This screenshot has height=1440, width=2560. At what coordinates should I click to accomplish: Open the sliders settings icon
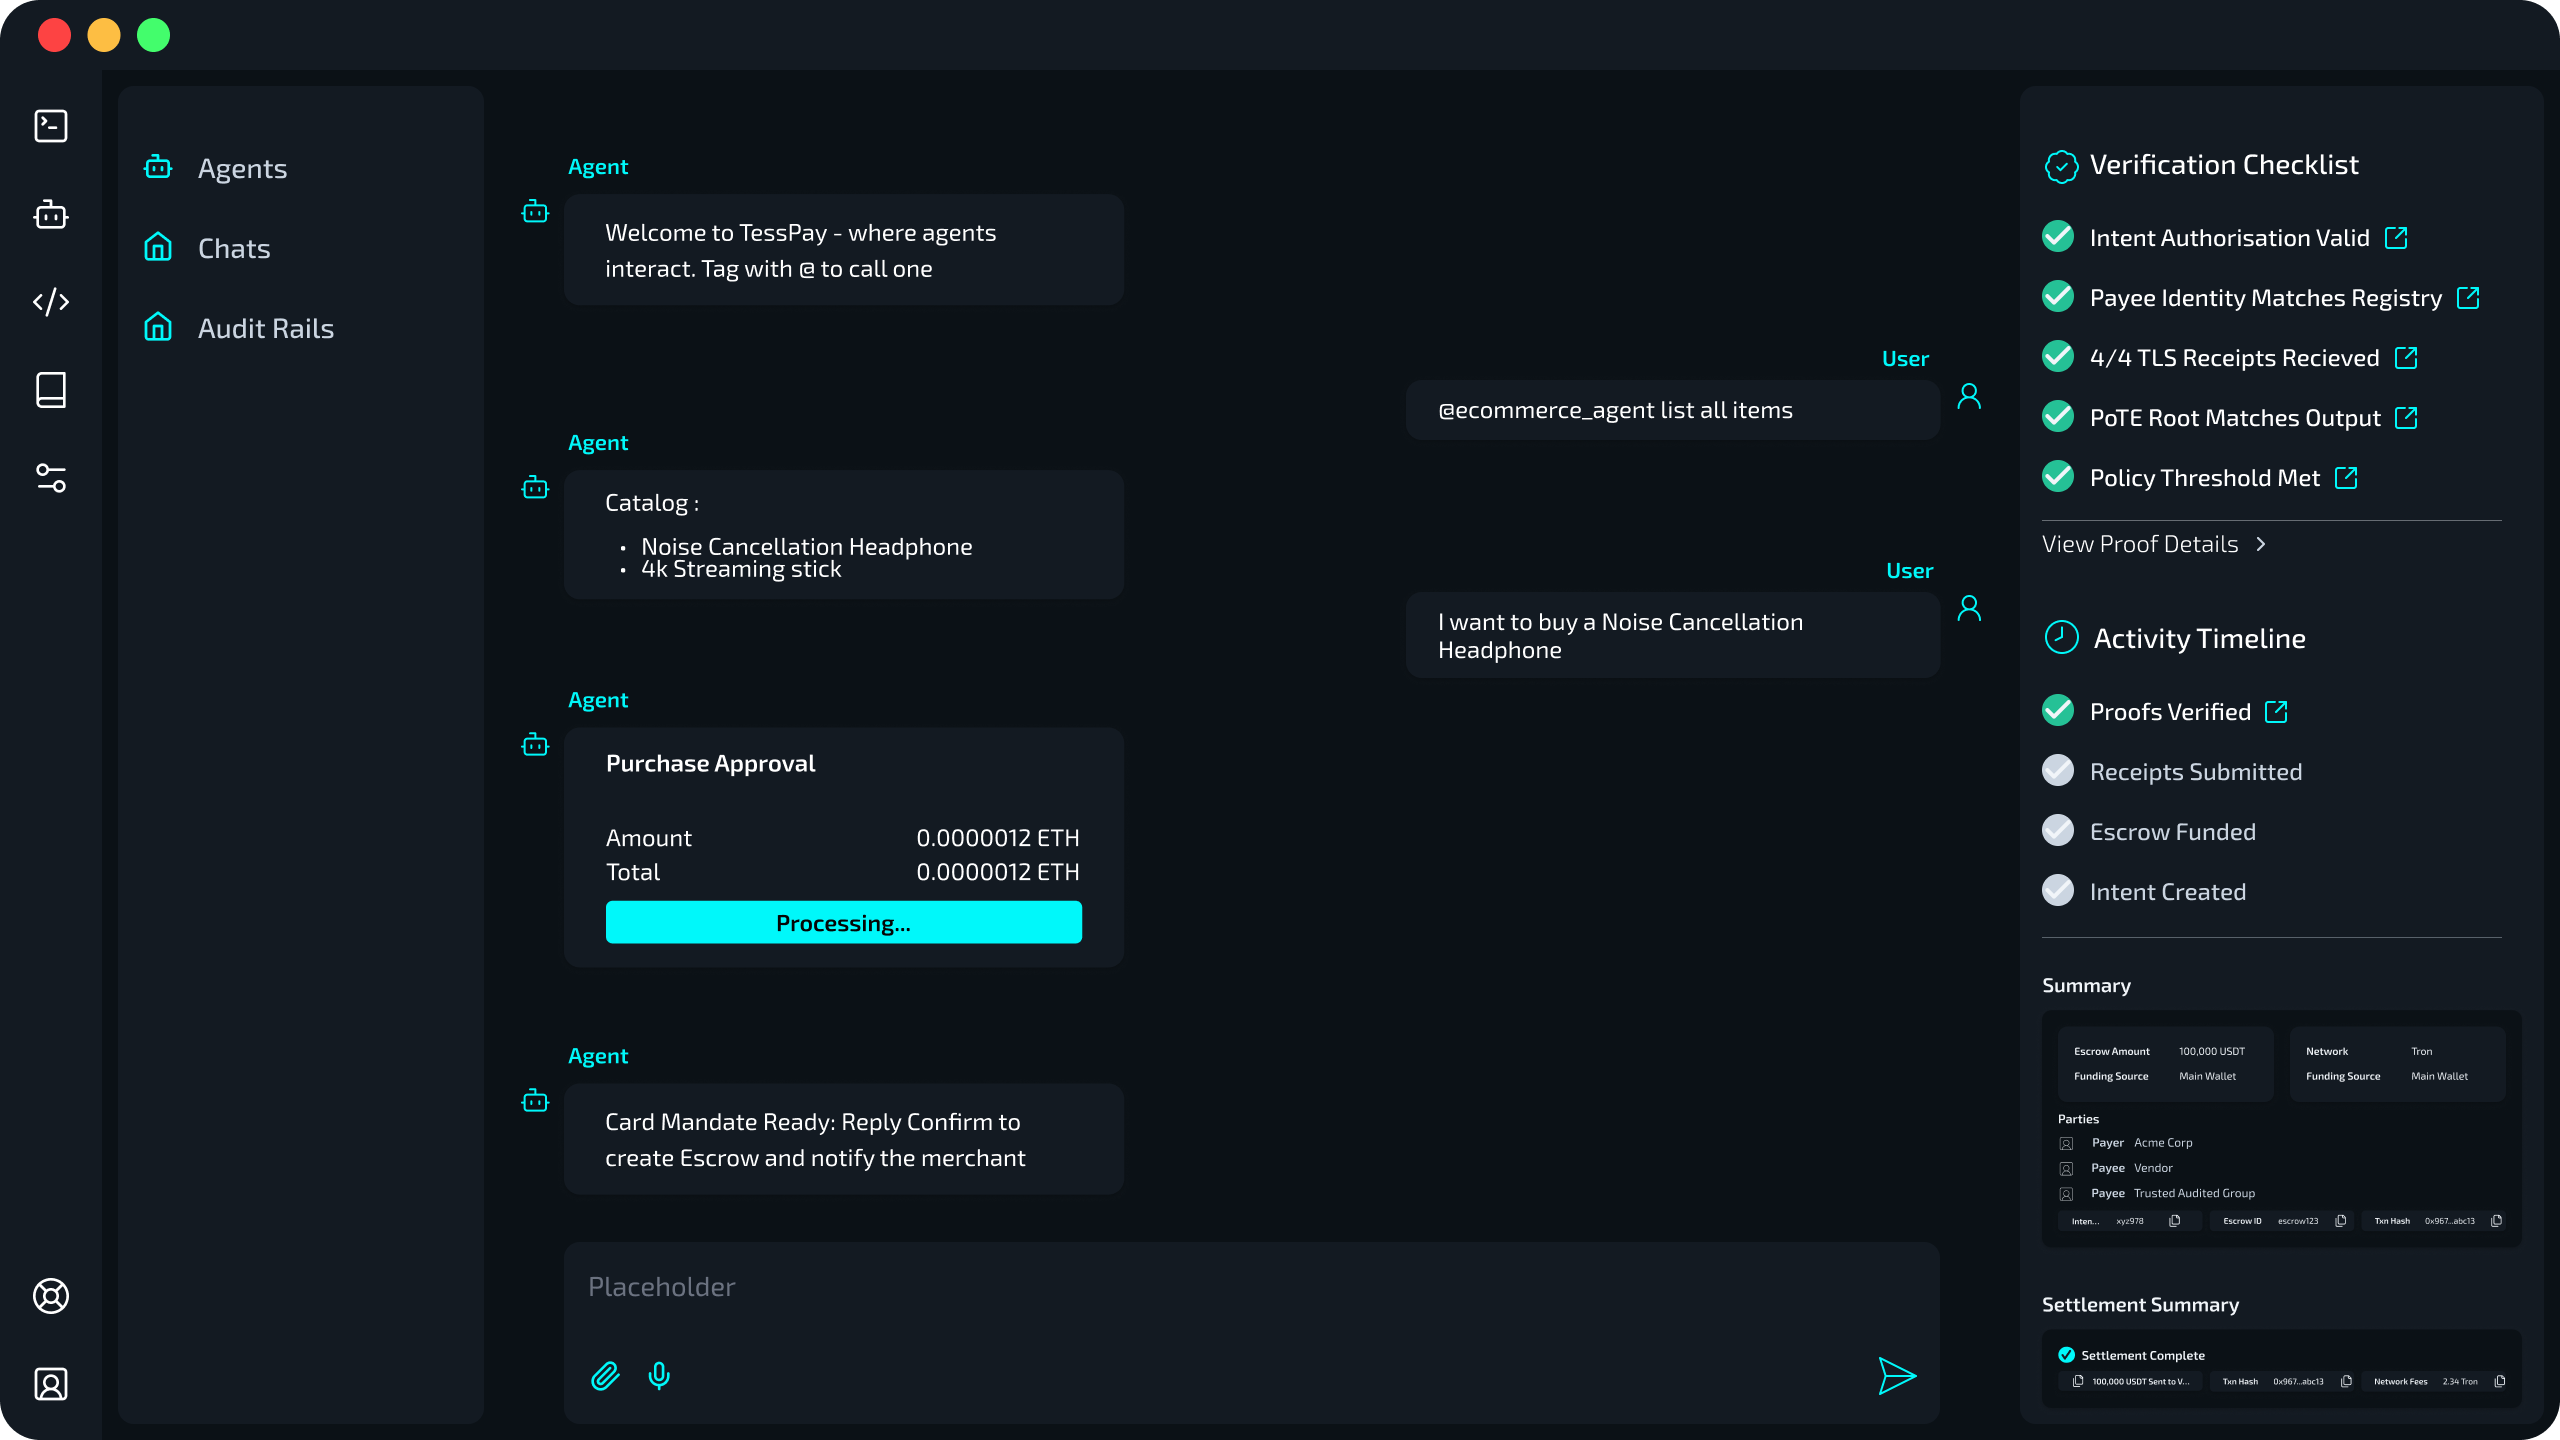pyautogui.click(x=51, y=478)
